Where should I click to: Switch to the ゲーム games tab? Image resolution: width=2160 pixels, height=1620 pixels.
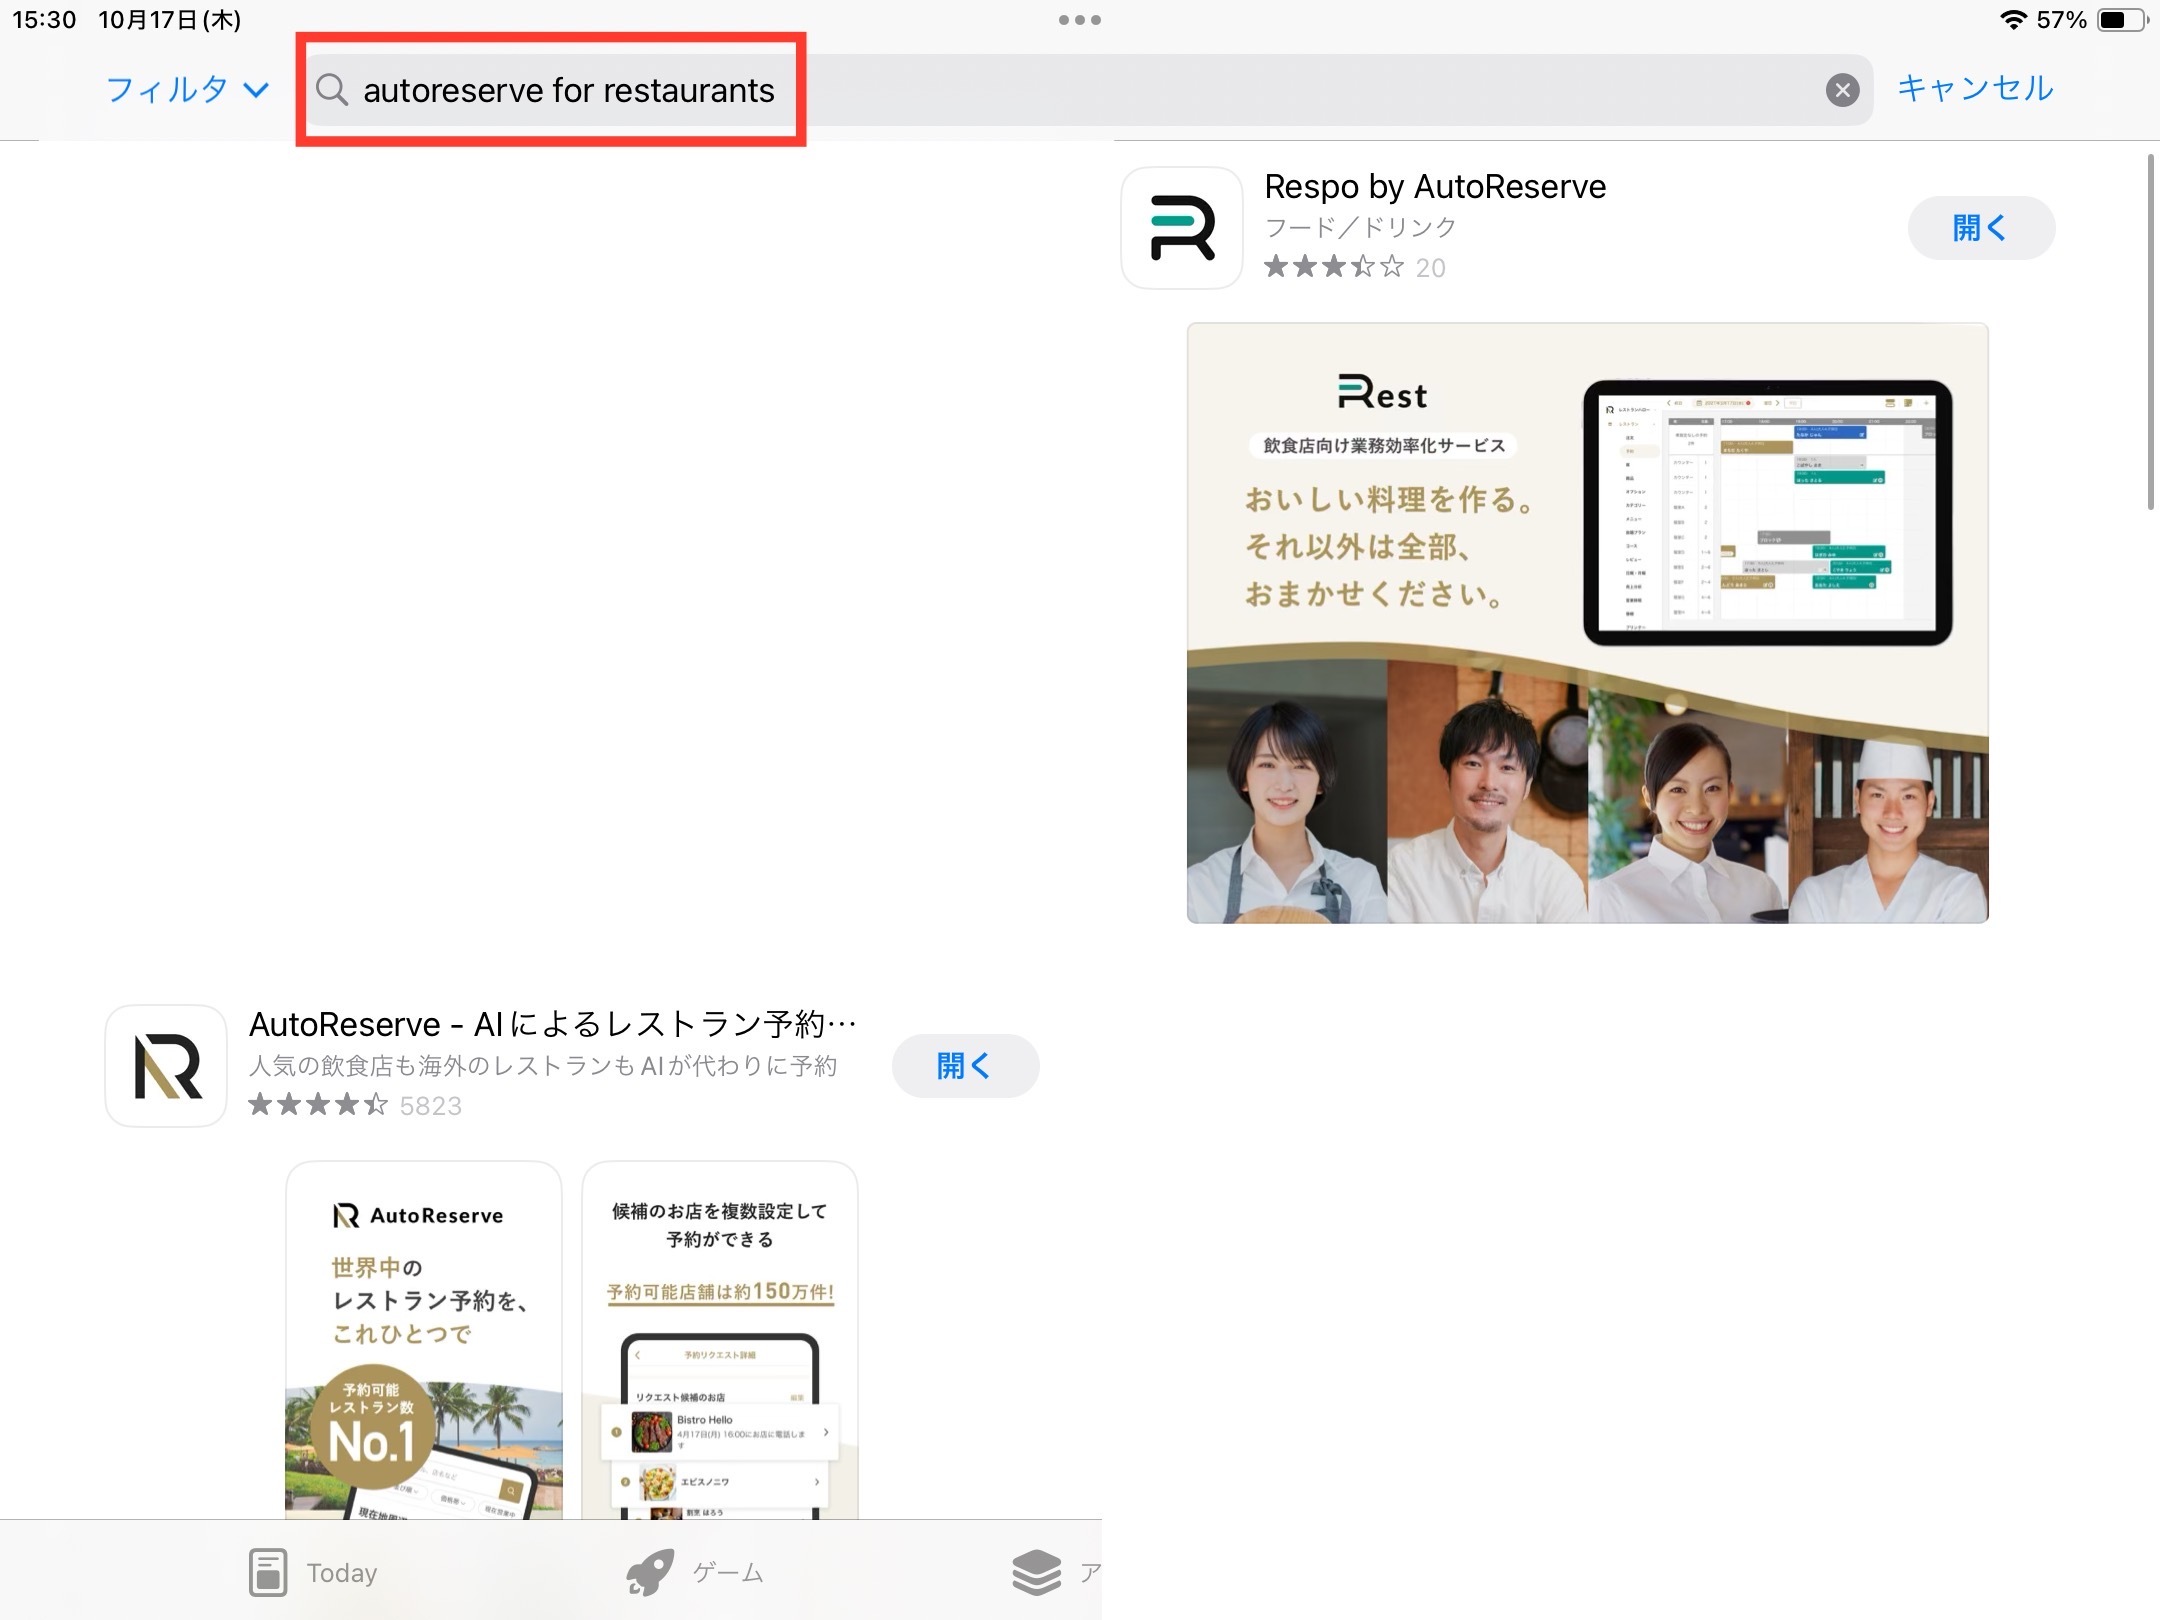(695, 1572)
